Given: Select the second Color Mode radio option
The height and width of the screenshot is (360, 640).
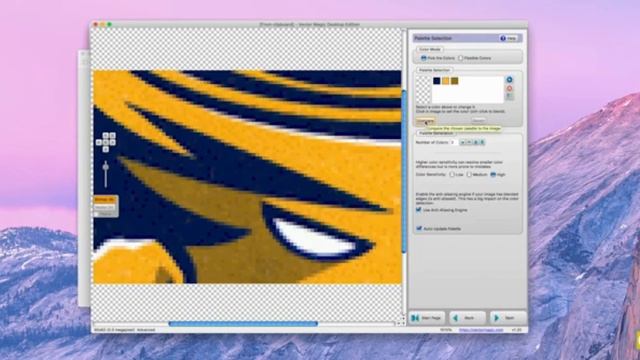Looking at the screenshot, I should pyautogui.click(x=461, y=58).
